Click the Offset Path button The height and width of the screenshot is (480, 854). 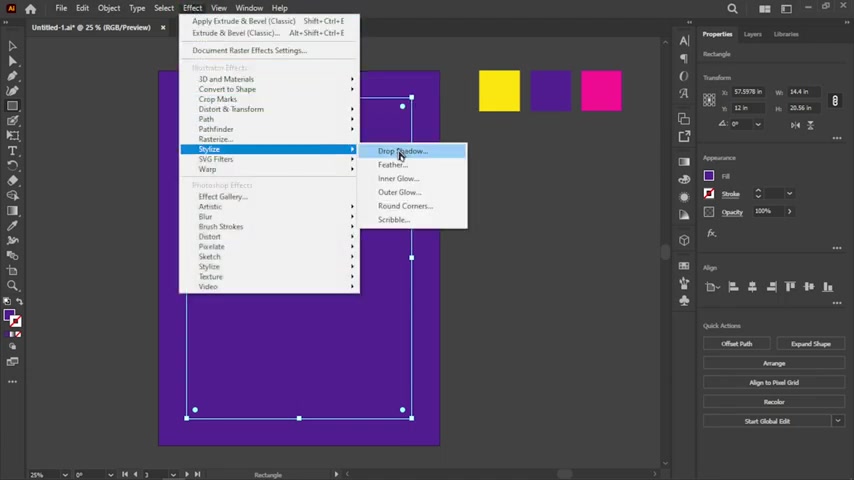(736, 344)
